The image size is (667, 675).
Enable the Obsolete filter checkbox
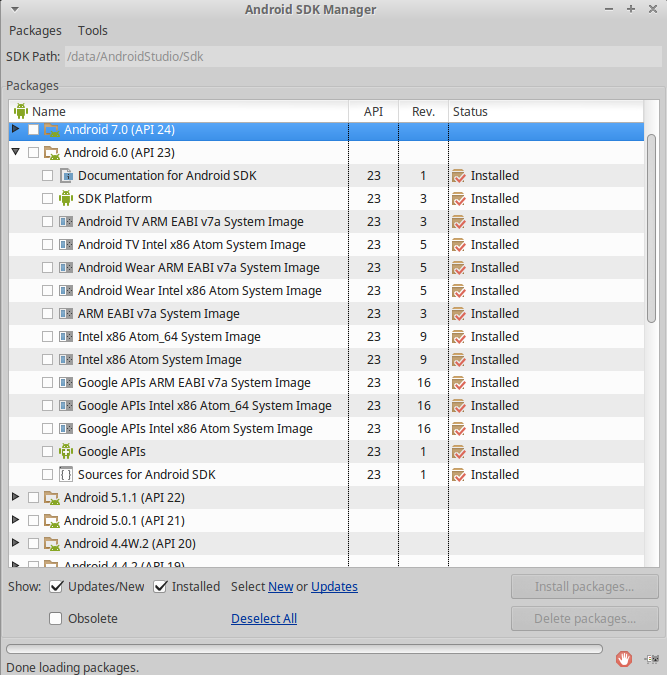[55, 619]
